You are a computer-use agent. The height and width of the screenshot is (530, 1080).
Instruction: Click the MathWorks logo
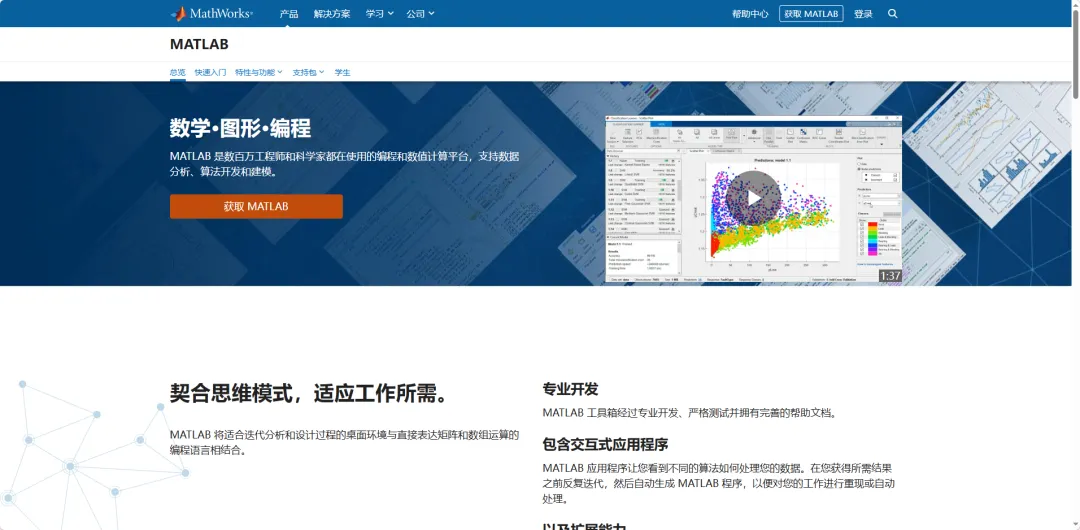click(211, 13)
